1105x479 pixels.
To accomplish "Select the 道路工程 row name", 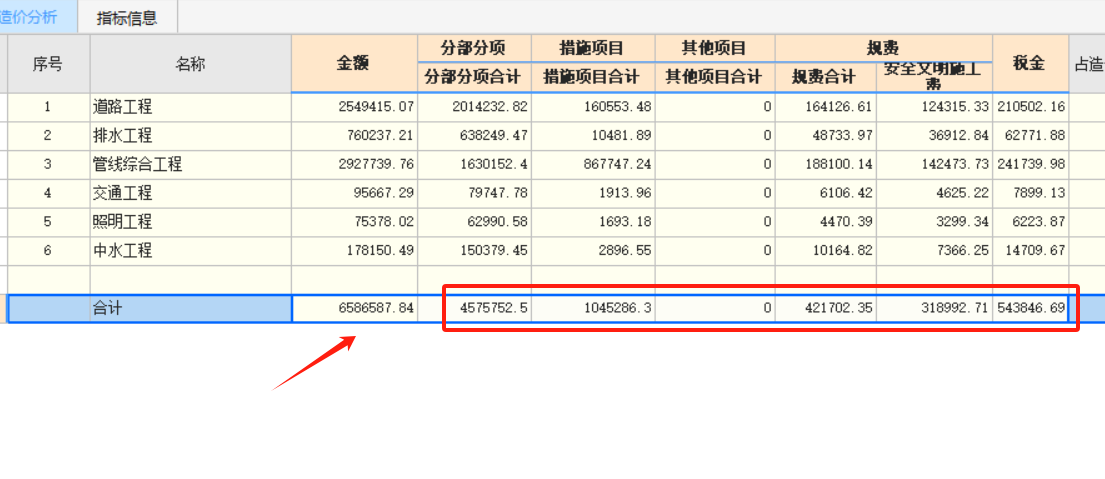I will click(190, 107).
